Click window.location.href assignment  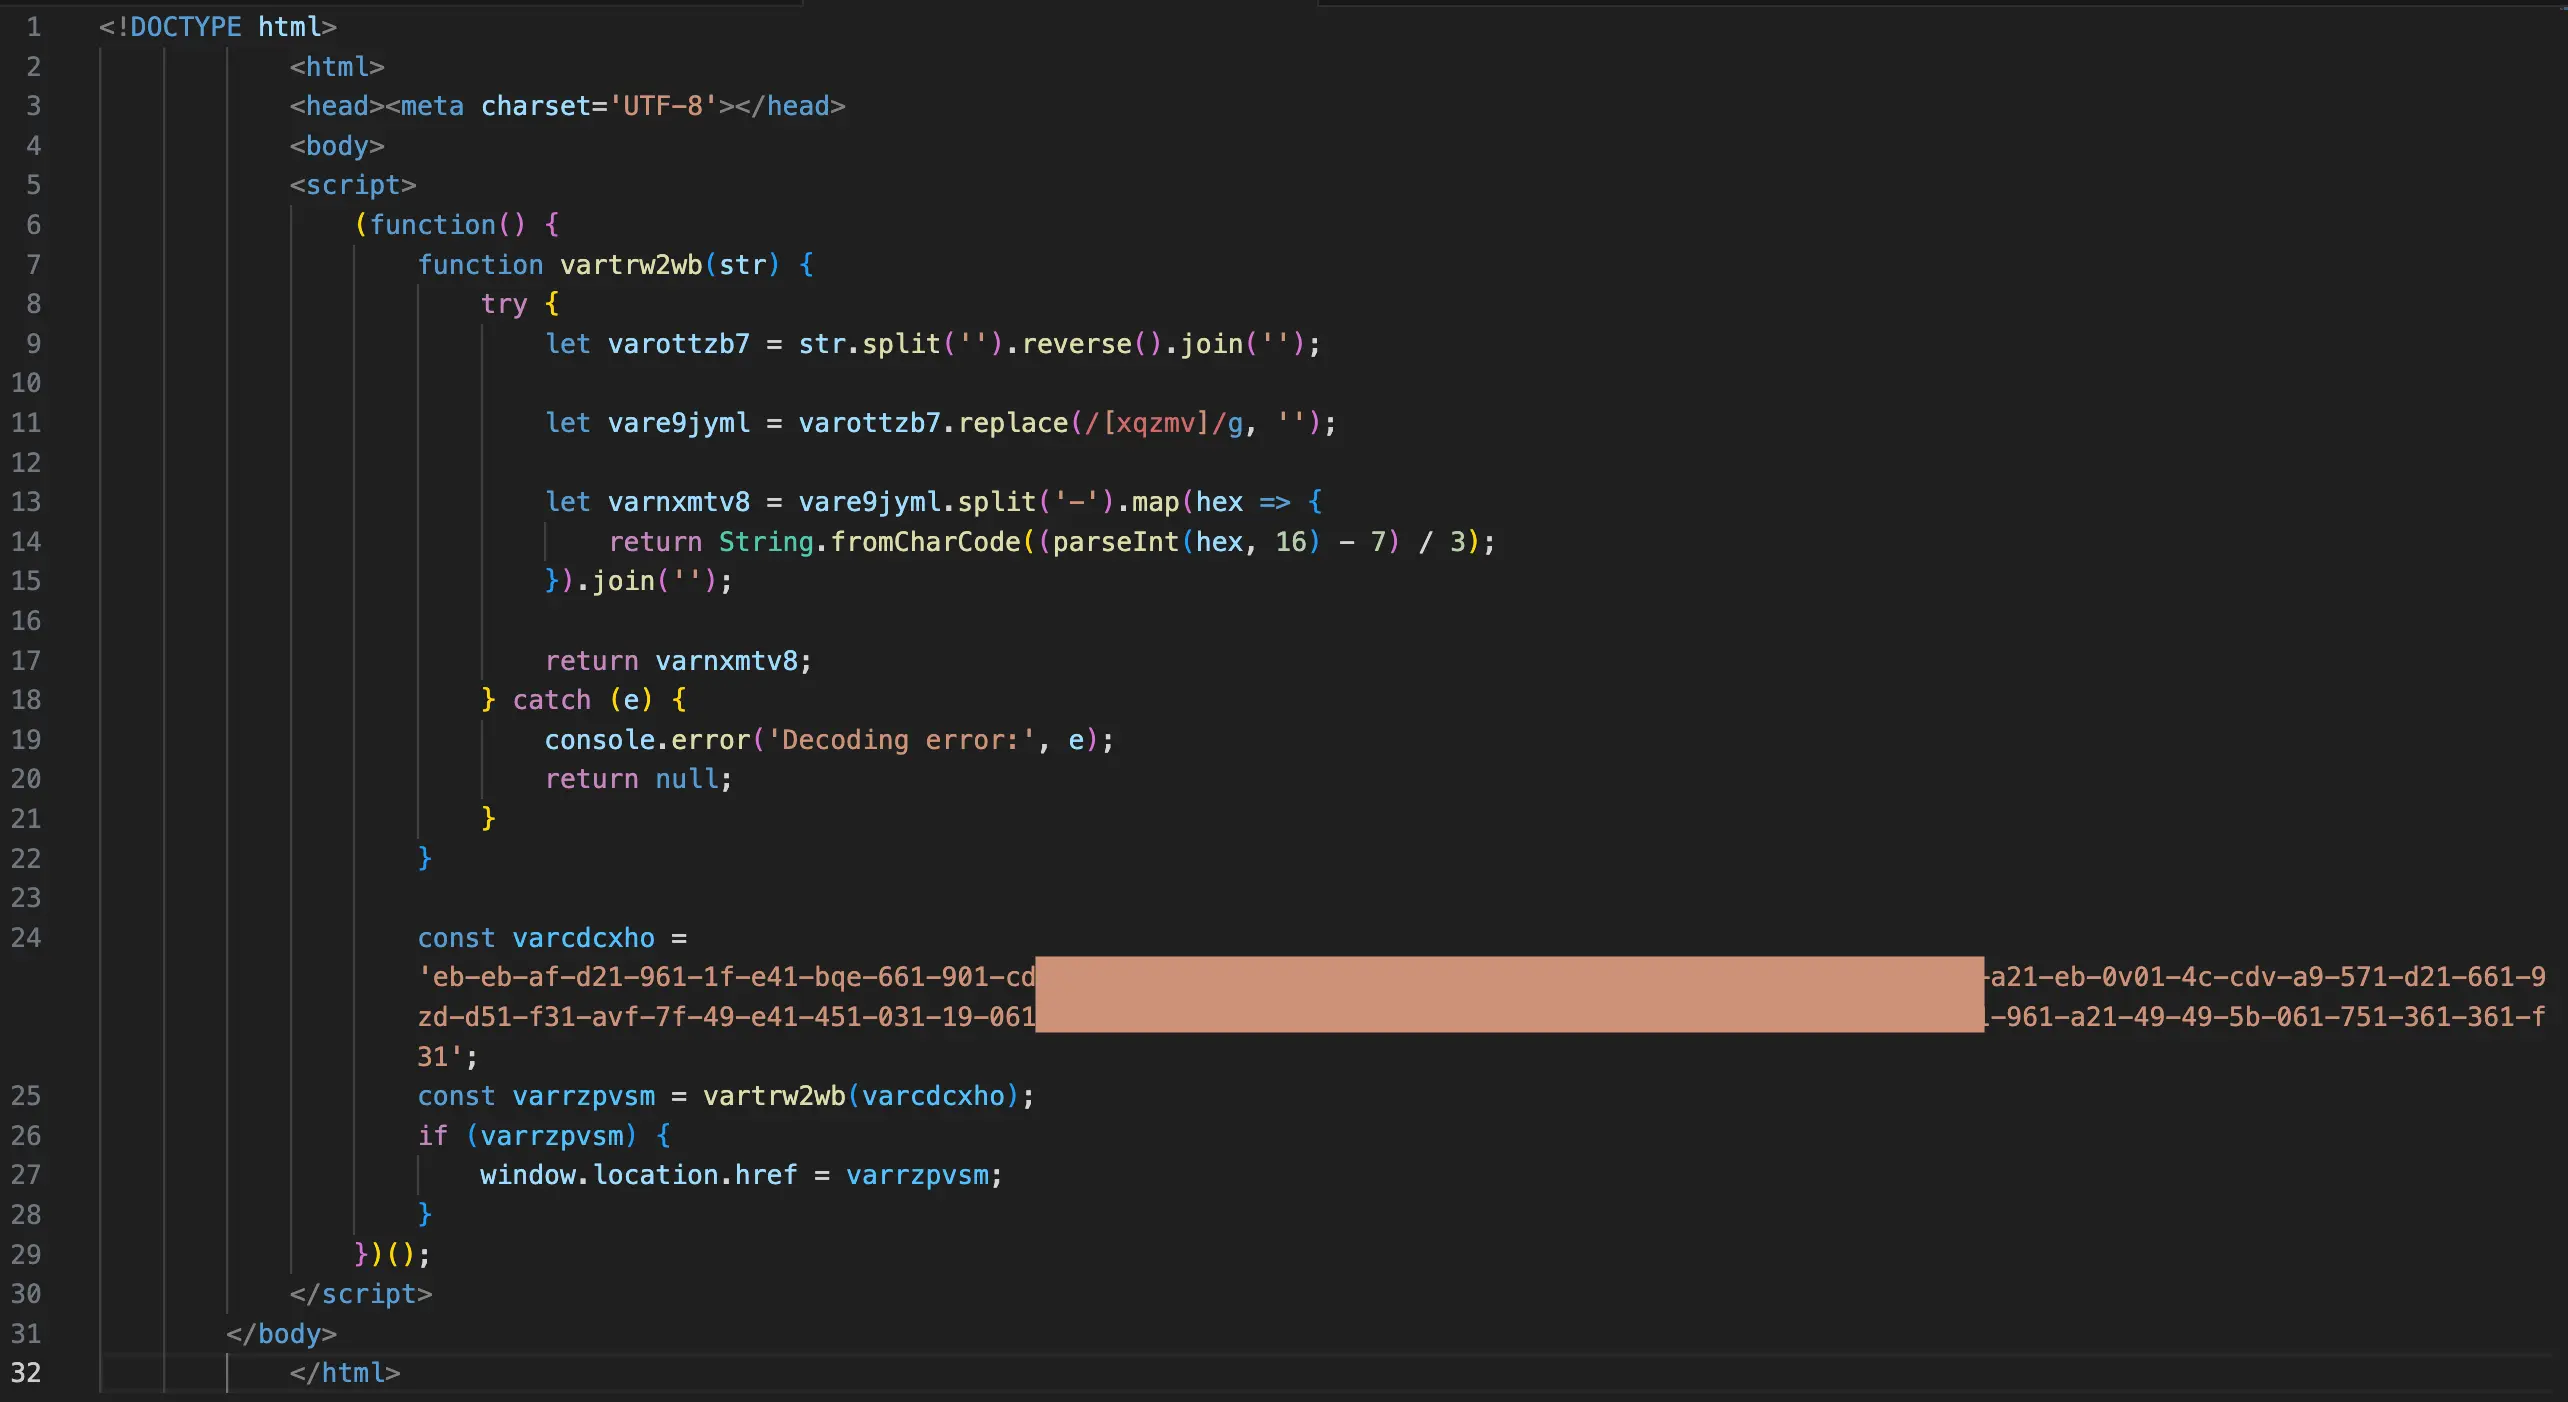pos(638,1175)
